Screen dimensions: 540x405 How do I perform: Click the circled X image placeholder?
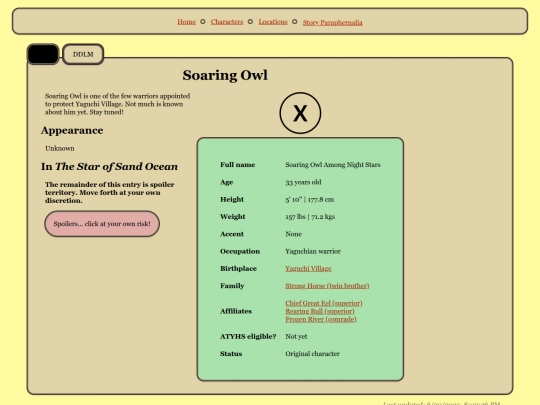point(300,113)
